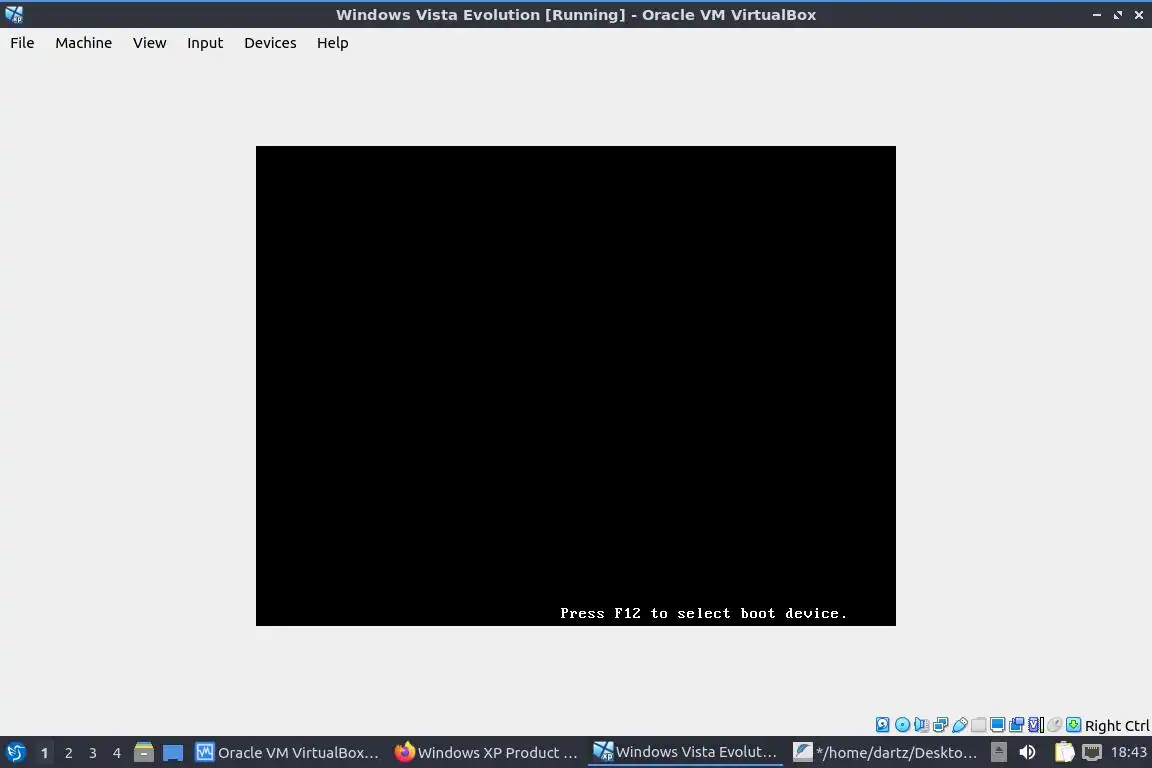Open the Help menu
Screen dimensions: 1152x768
pyautogui.click(x=333, y=43)
